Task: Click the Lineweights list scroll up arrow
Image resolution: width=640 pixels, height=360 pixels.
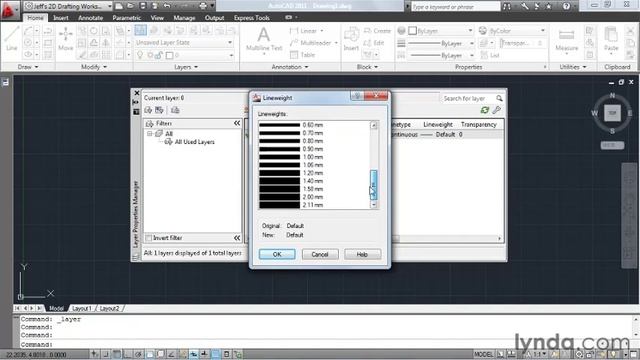Action: pos(373,125)
